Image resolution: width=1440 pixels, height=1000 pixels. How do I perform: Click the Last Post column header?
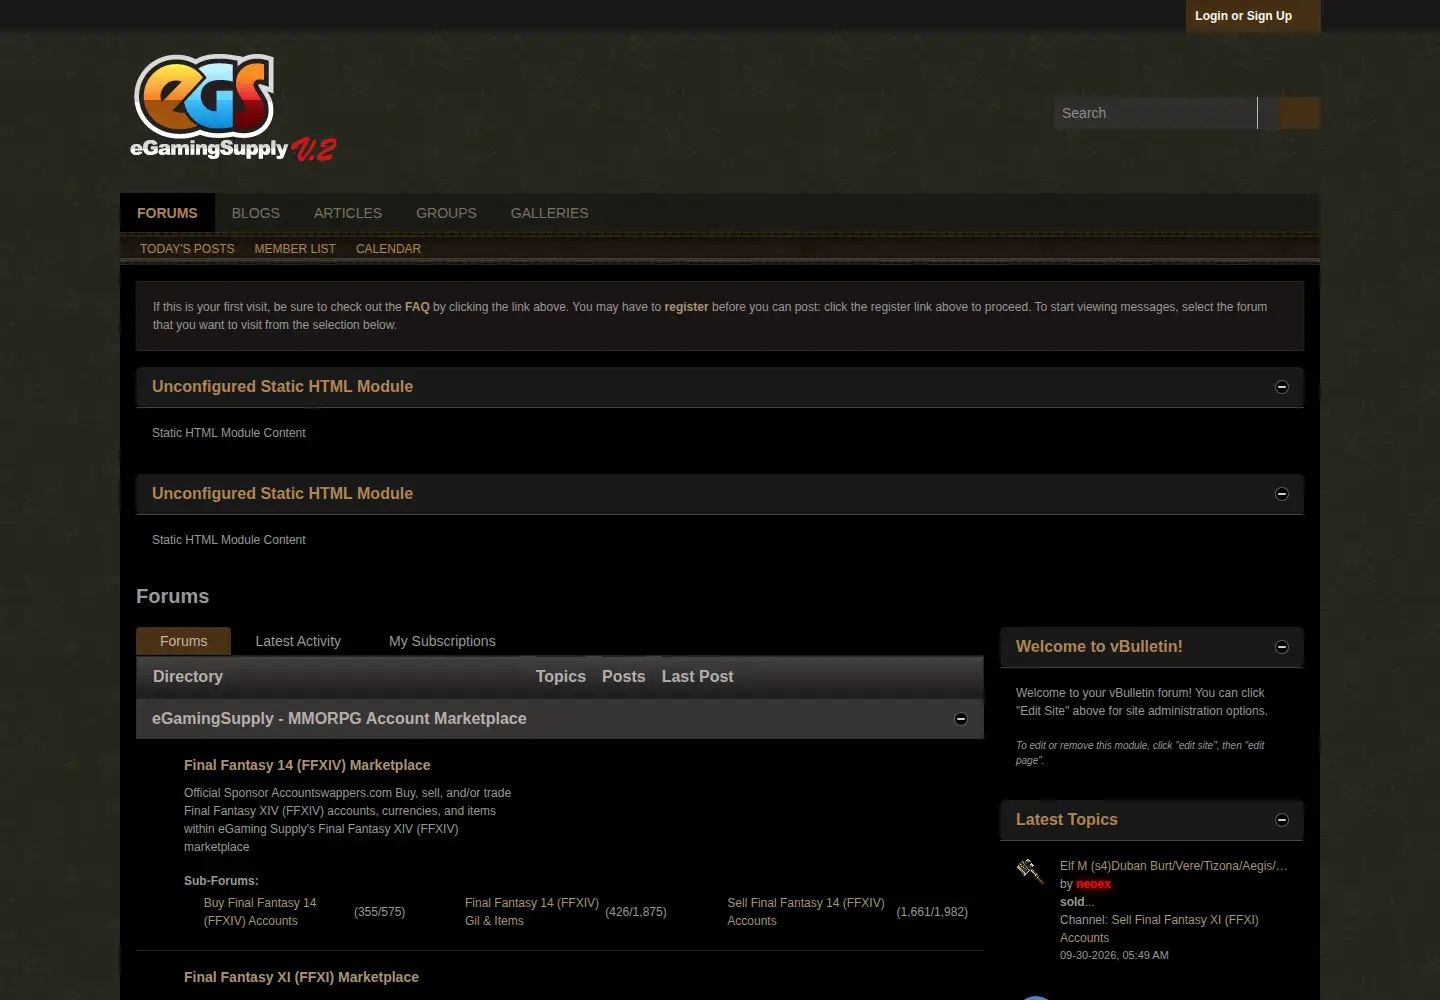[698, 677]
